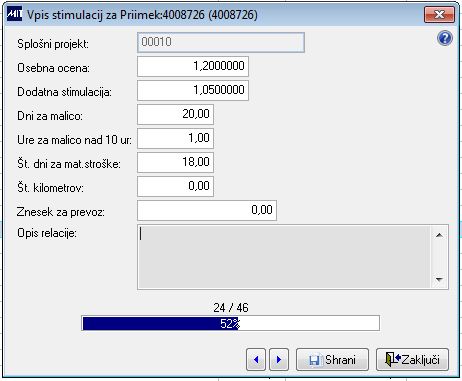Focus the Št. kilometrov input field
The image size is (462, 381).
click(175, 186)
